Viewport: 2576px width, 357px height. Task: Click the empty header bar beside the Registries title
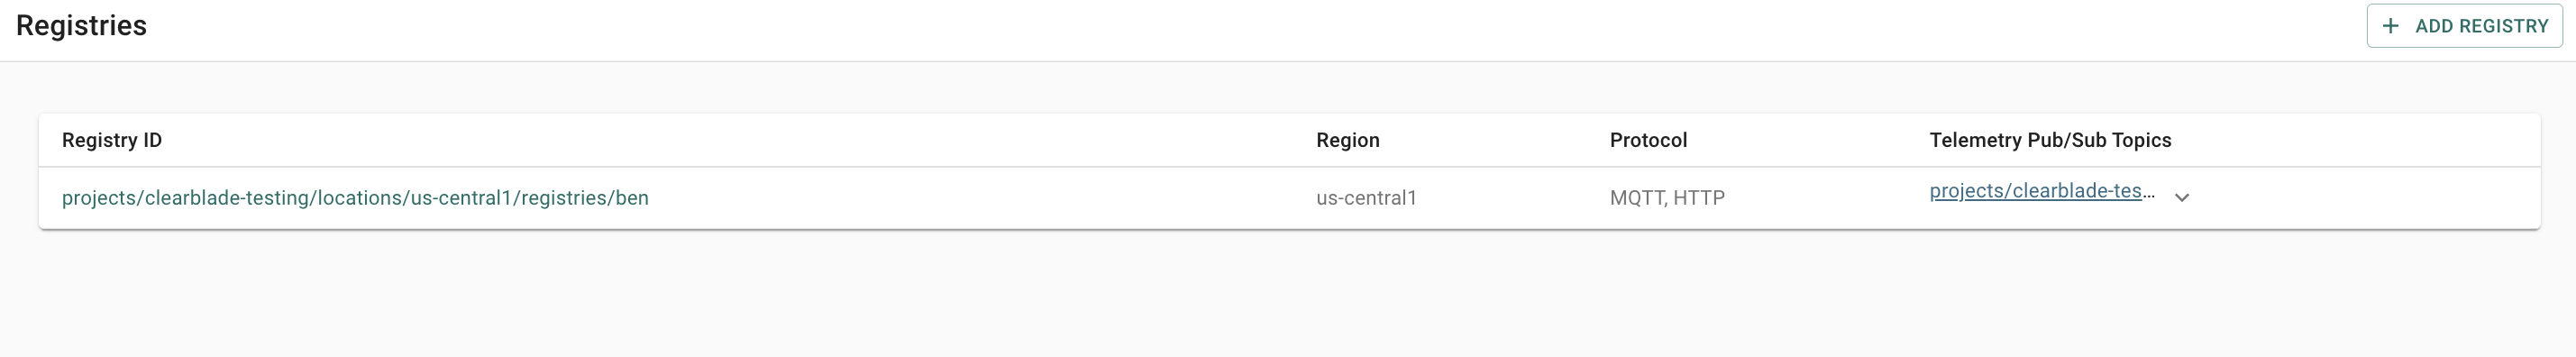[1250, 28]
